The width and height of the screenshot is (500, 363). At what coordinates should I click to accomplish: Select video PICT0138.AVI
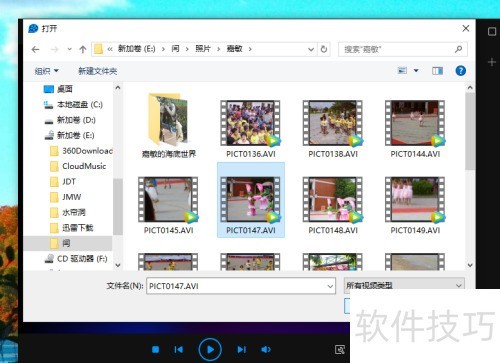(333, 129)
